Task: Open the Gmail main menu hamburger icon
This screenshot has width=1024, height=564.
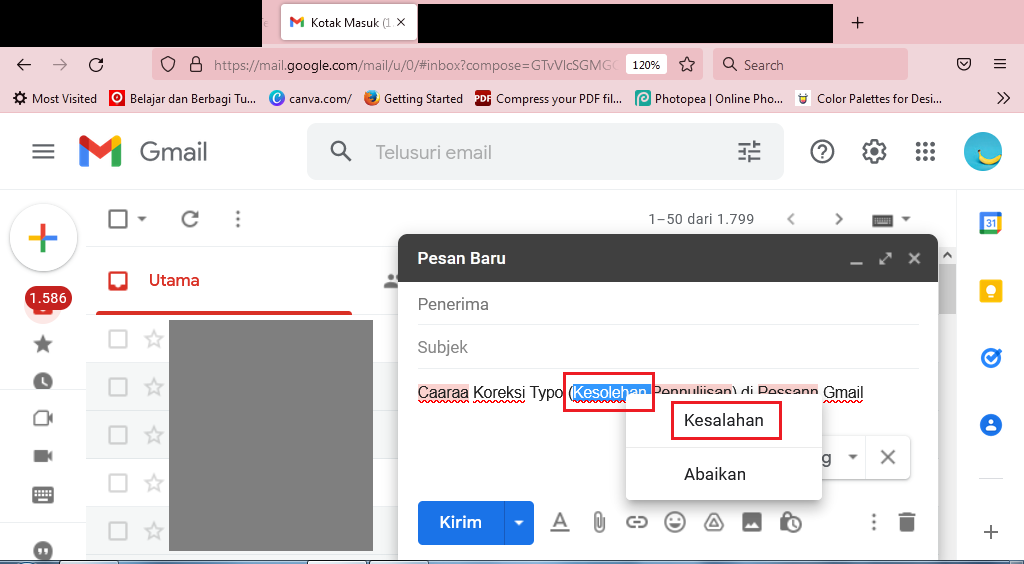Action: click(43, 152)
